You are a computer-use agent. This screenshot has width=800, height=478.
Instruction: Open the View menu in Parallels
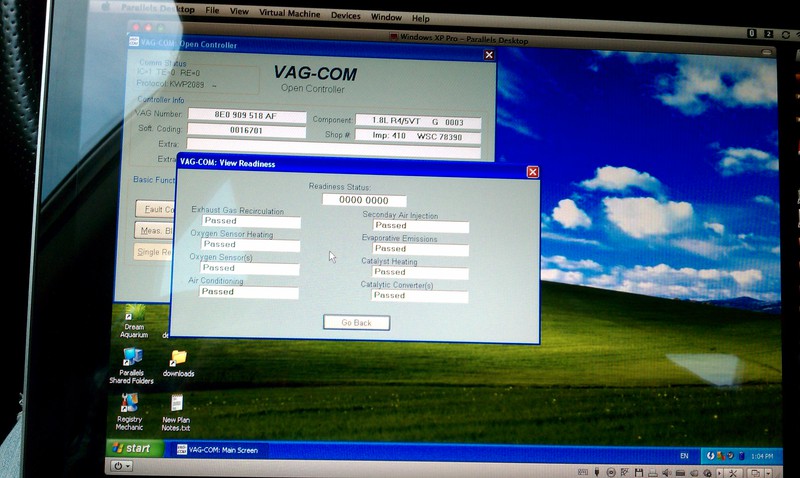coord(239,11)
